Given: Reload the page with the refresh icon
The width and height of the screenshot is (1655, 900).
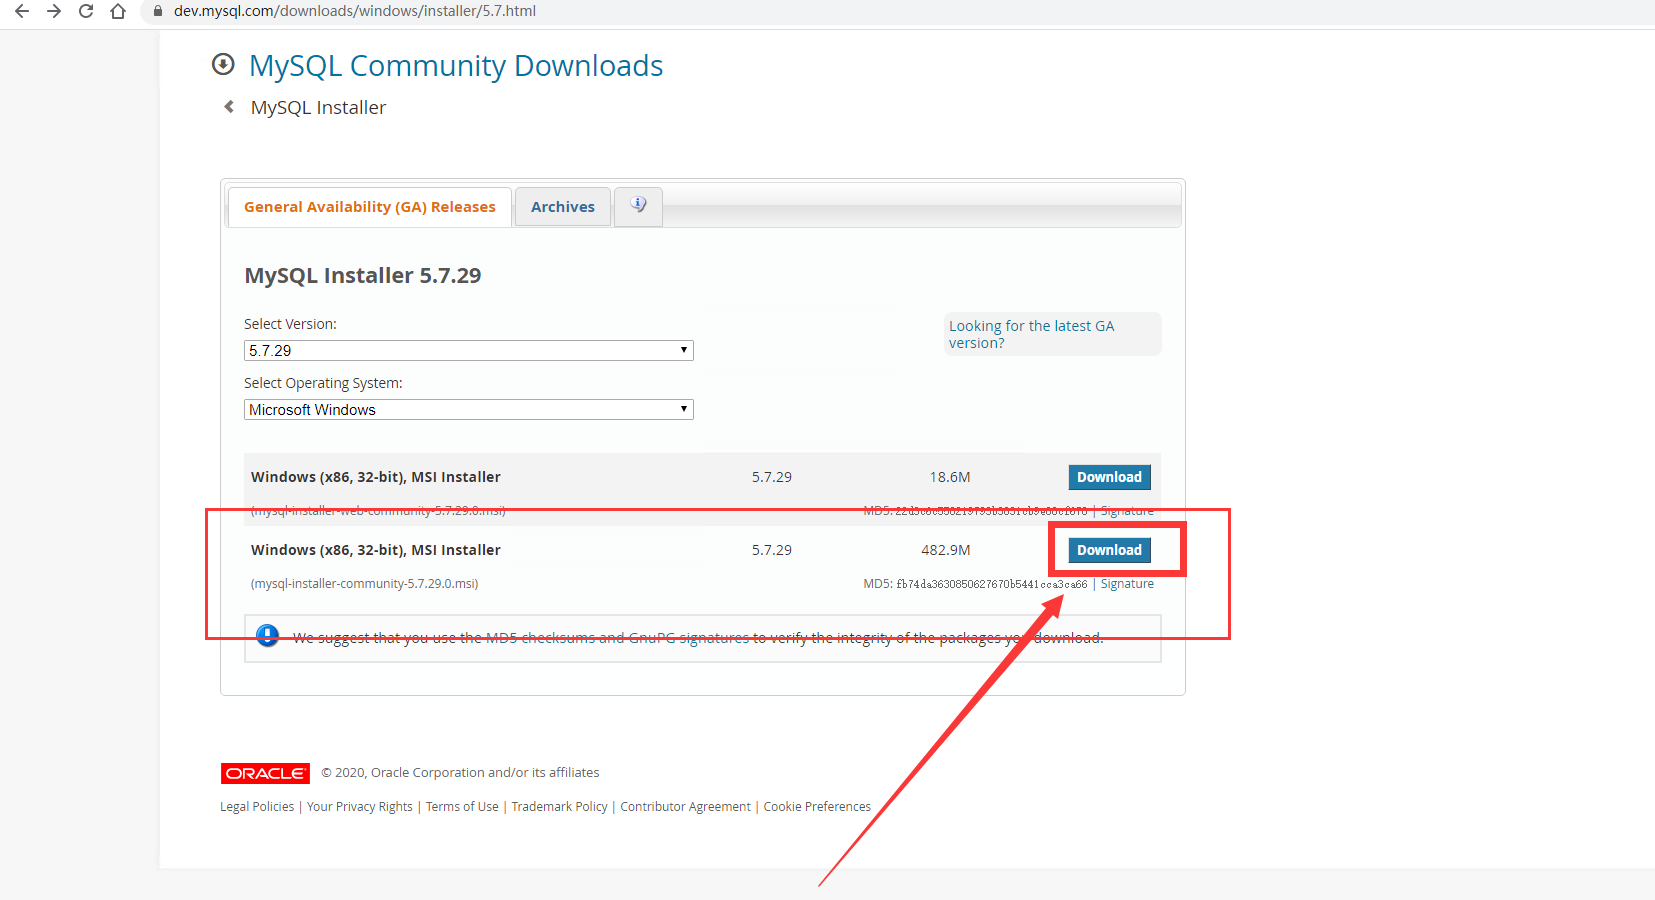Looking at the screenshot, I should (86, 11).
